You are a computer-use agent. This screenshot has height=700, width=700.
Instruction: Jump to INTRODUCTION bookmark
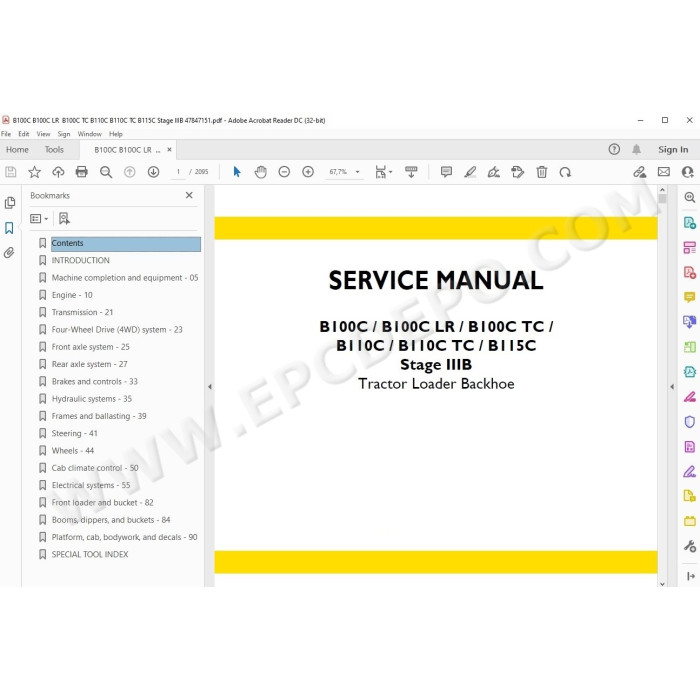pyautogui.click(x=80, y=260)
